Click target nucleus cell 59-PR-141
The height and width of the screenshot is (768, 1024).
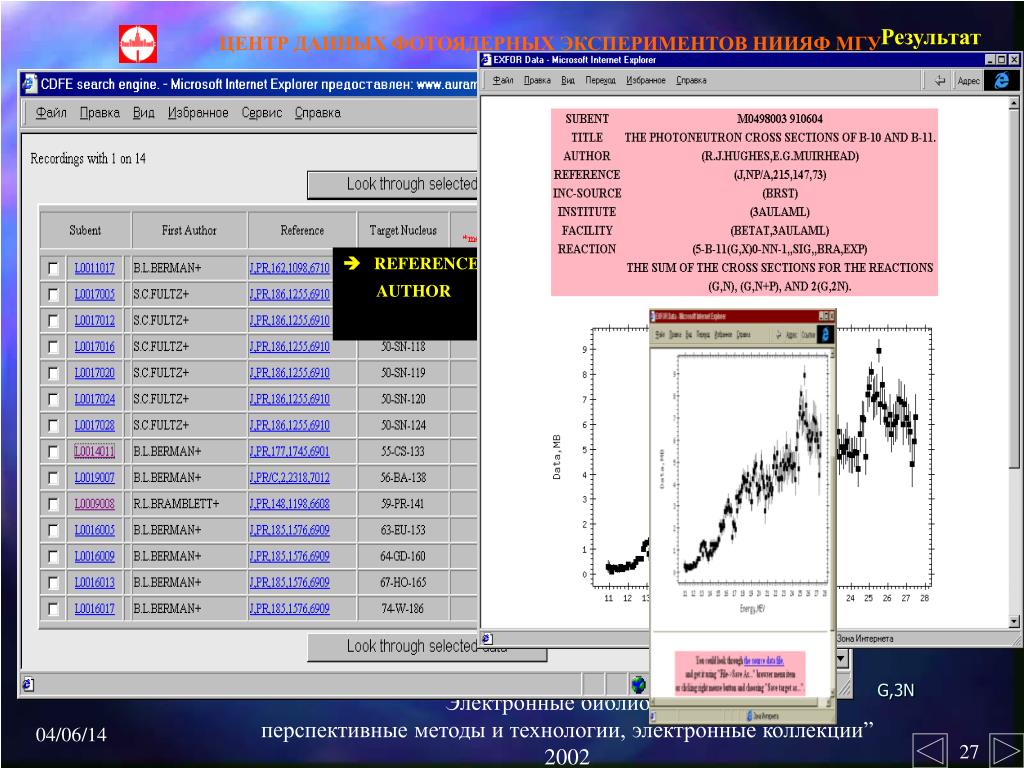pyautogui.click(x=403, y=504)
